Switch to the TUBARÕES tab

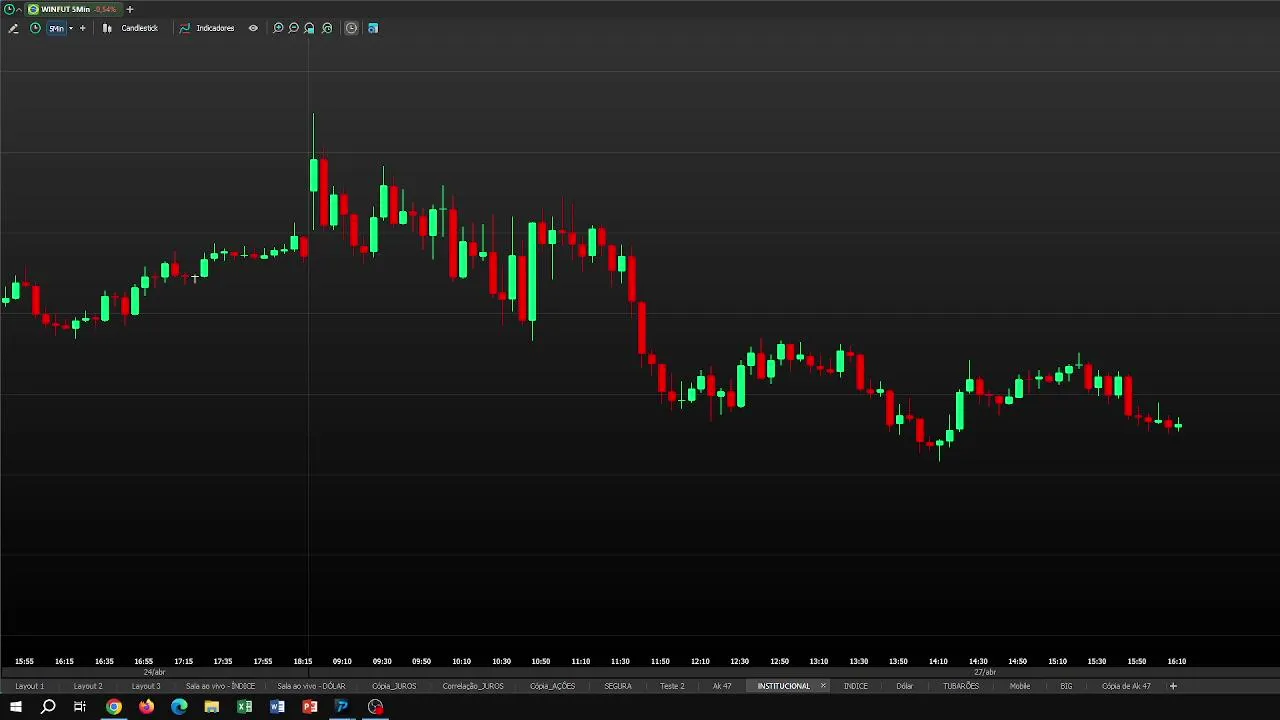coord(961,686)
